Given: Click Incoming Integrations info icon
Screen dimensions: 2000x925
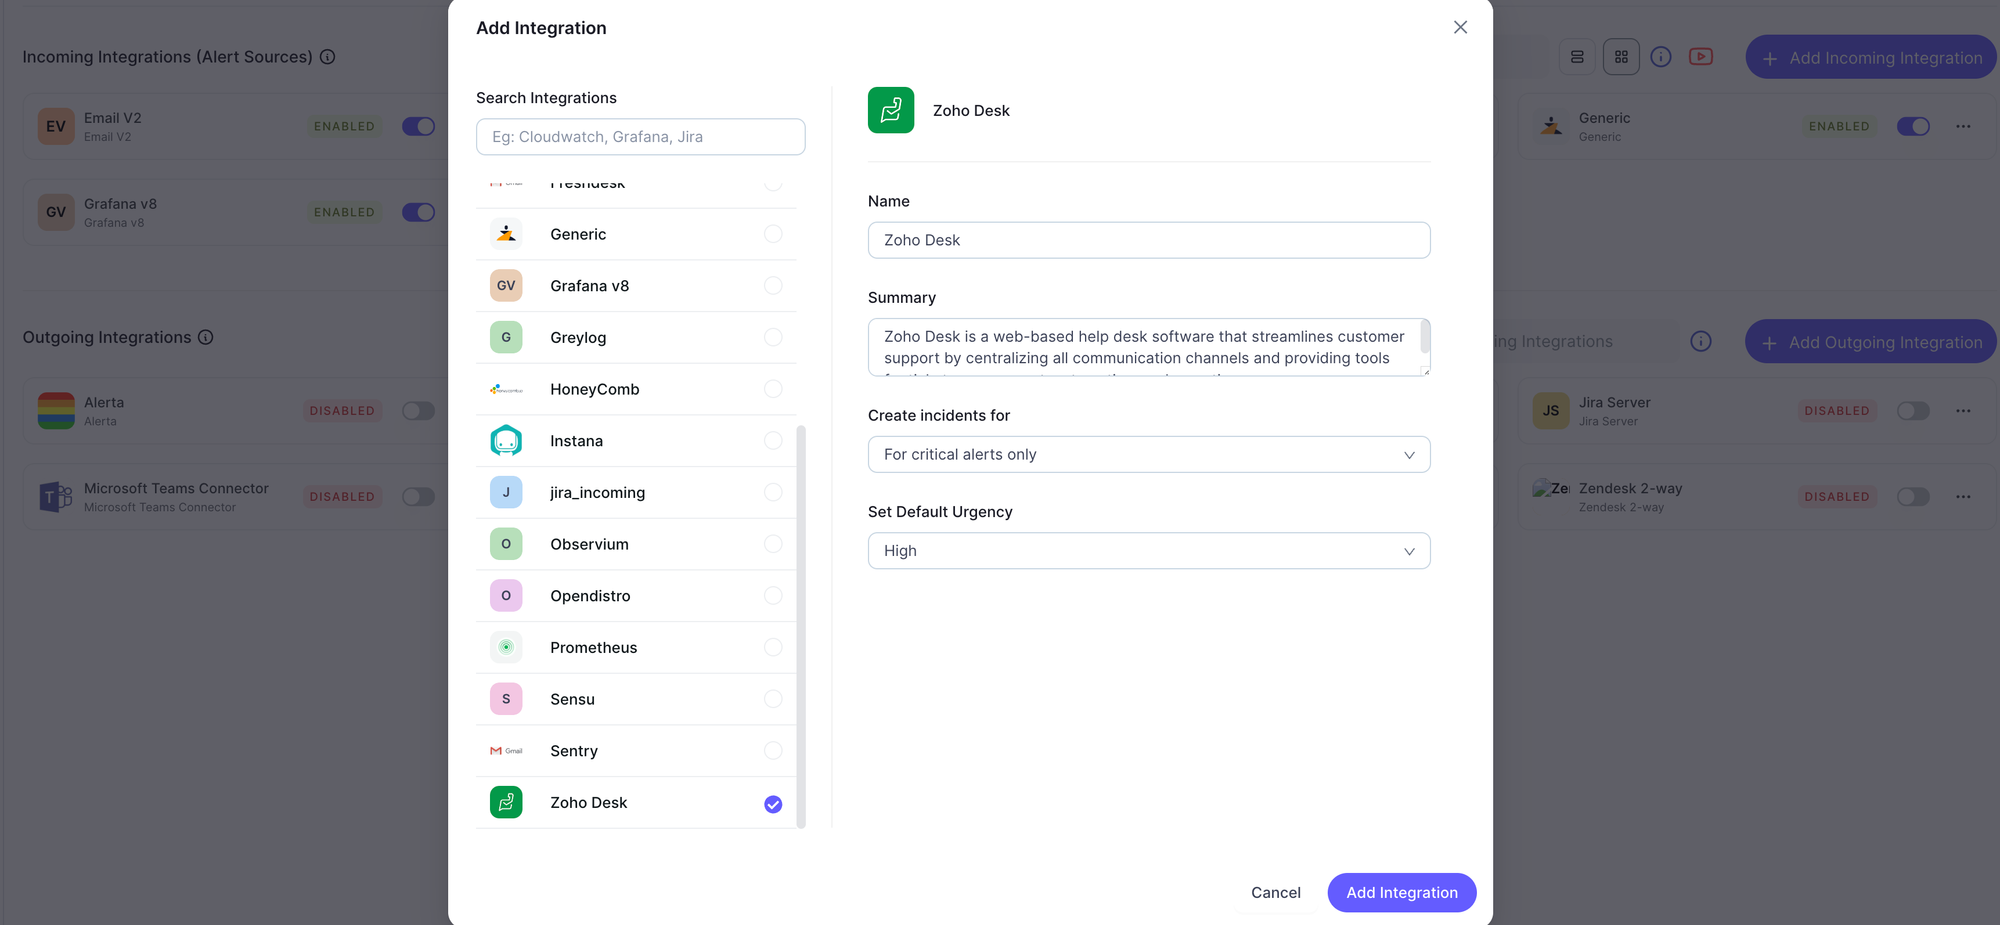Looking at the screenshot, I should point(327,57).
